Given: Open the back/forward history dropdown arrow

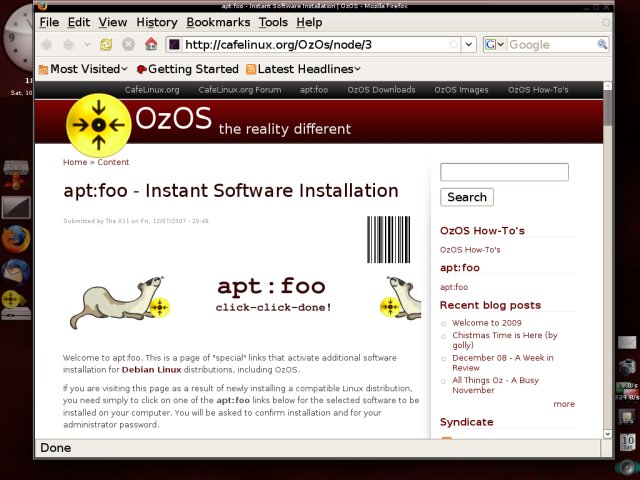Looking at the screenshot, I should pyautogui.click(x=87, y=44).
